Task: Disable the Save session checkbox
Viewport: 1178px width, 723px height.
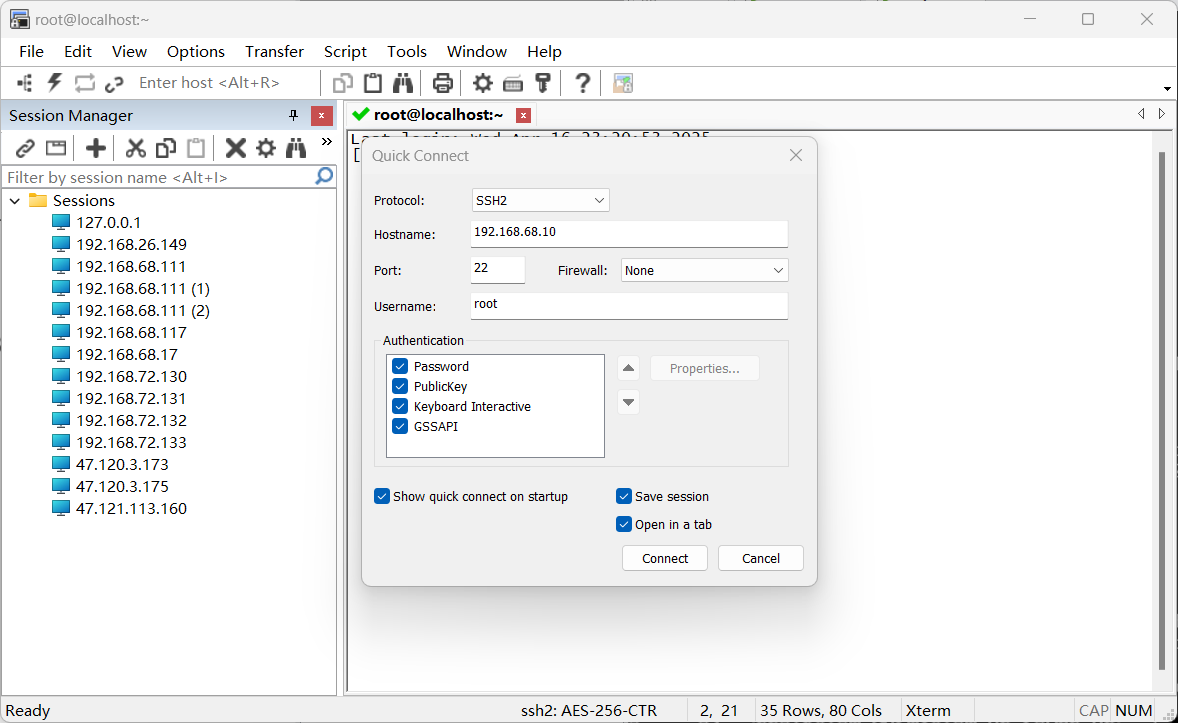Action: (x=624, y=497)
